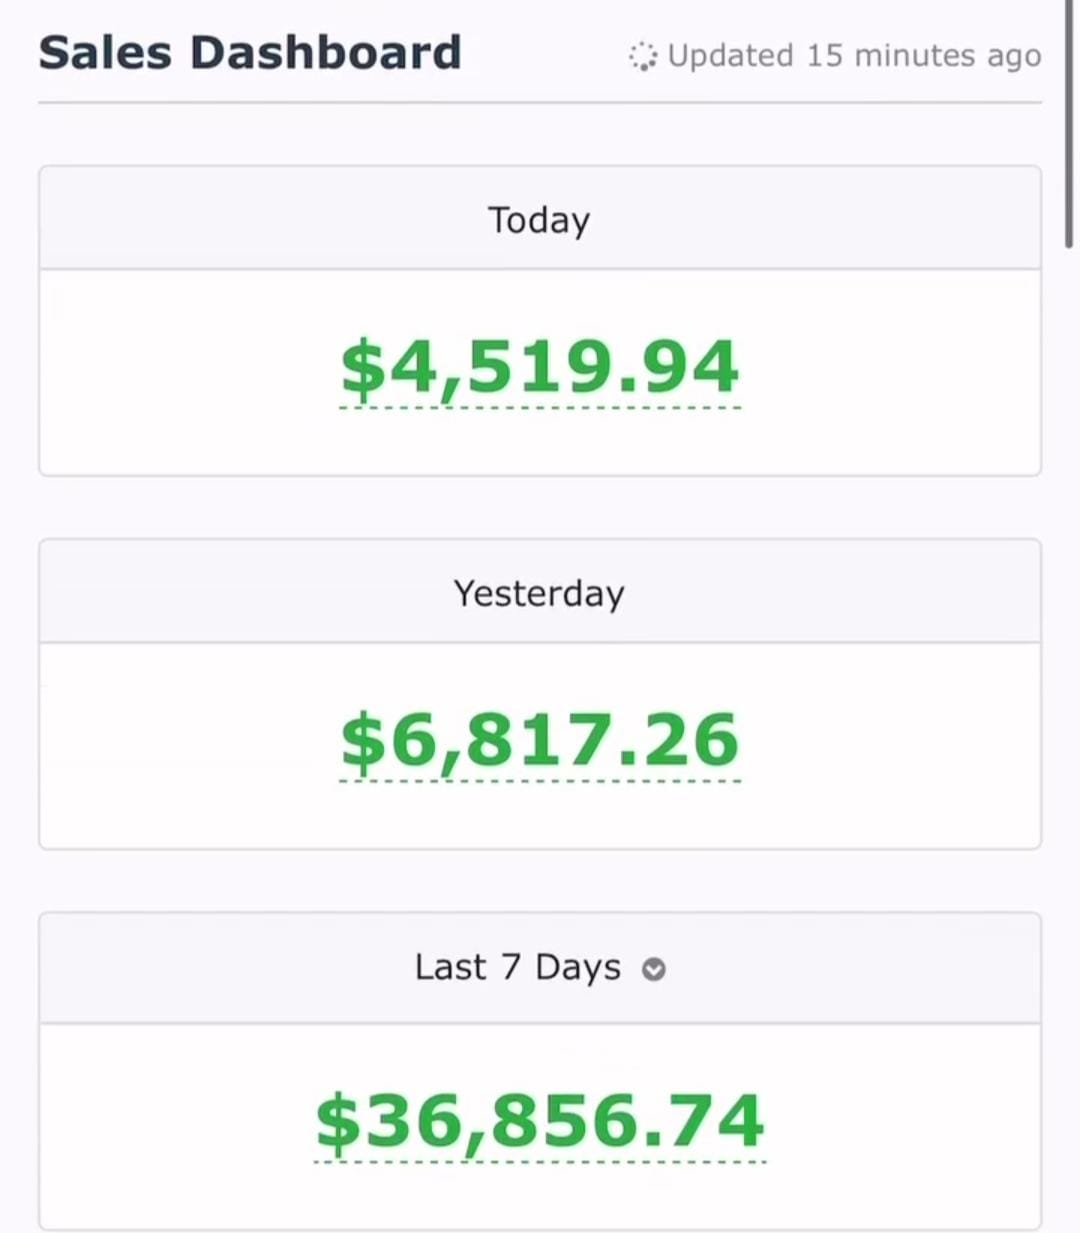The image size is (1080, 1233).
Task: Select the Yesterday card header
Action: click(539, 593)
